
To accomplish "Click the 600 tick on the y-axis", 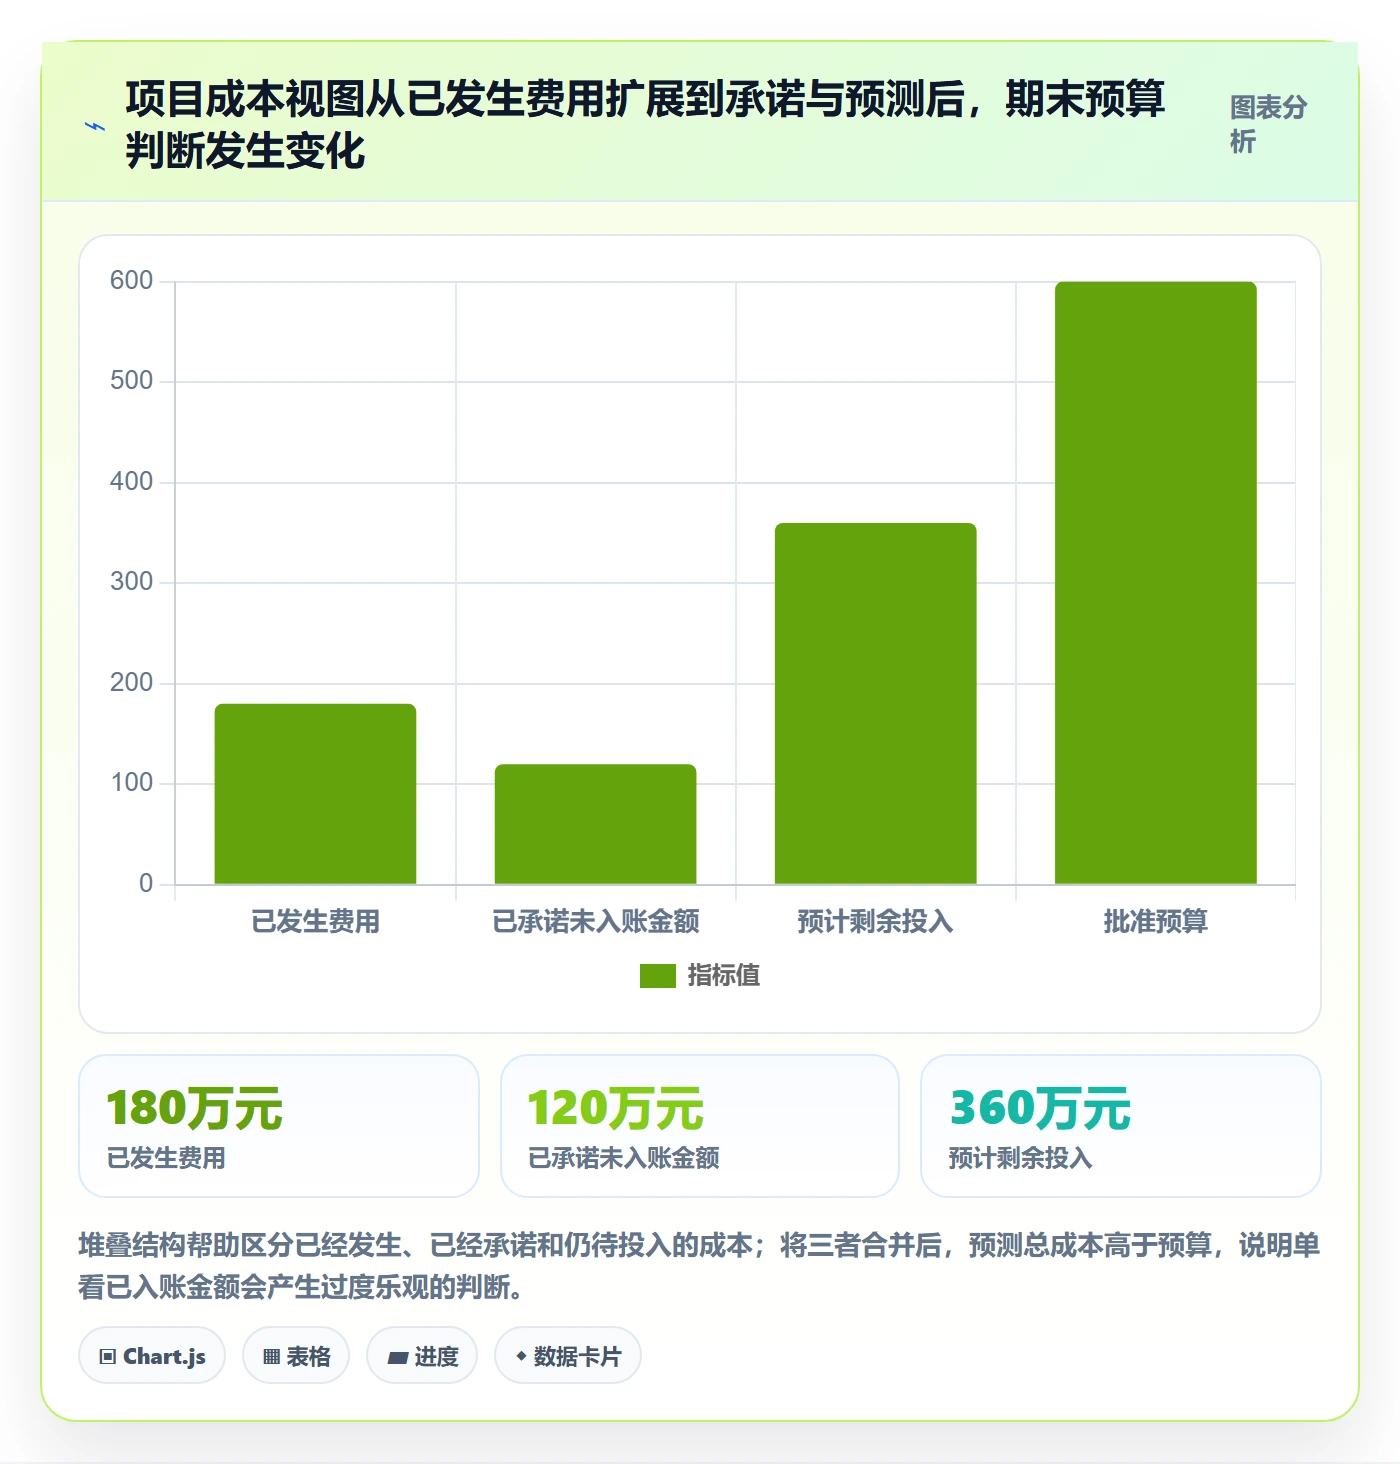I will point(132,281).
